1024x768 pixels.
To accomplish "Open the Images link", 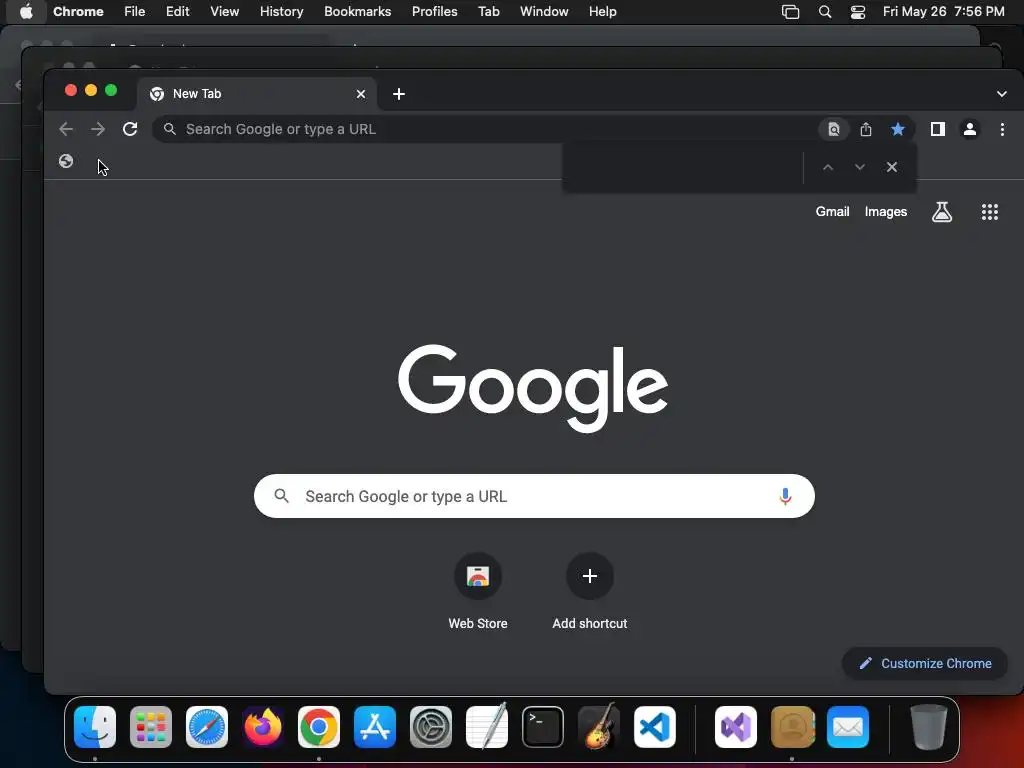I will (x=886, y=212).
